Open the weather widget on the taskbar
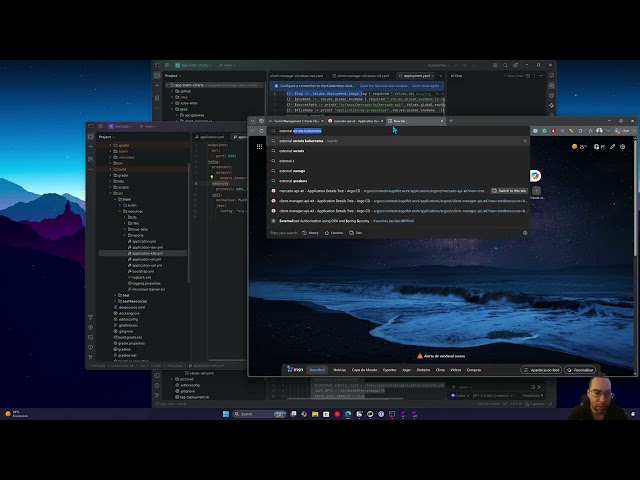Screen dimensions: 640x480 pos(16,414)
